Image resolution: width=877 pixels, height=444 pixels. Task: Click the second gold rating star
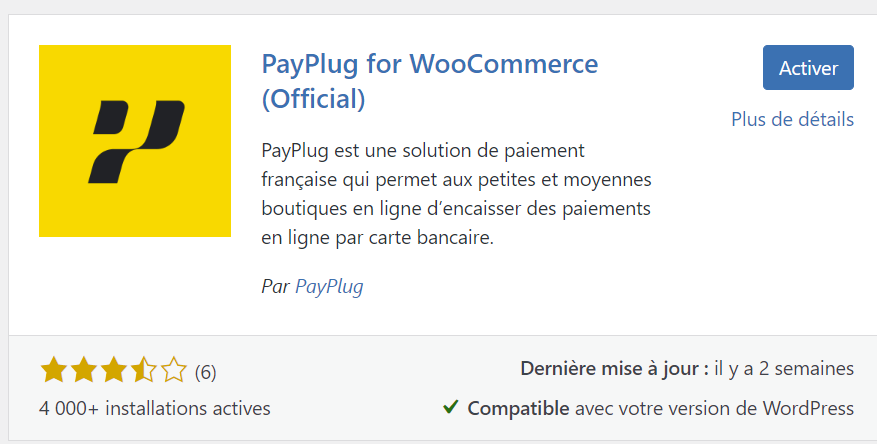(84, 370)
